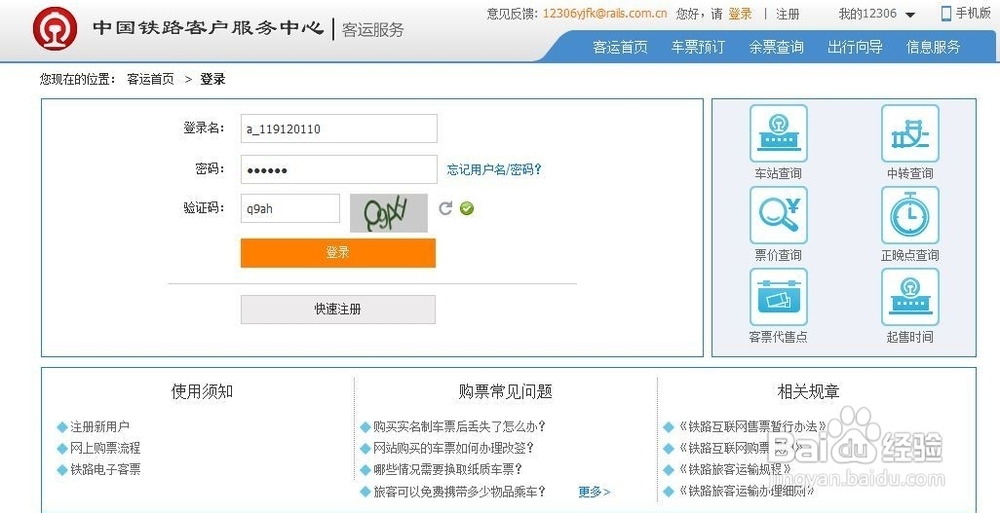
Task: Open 哪些情况需要换取纸质车票? question
Action: 448,470
